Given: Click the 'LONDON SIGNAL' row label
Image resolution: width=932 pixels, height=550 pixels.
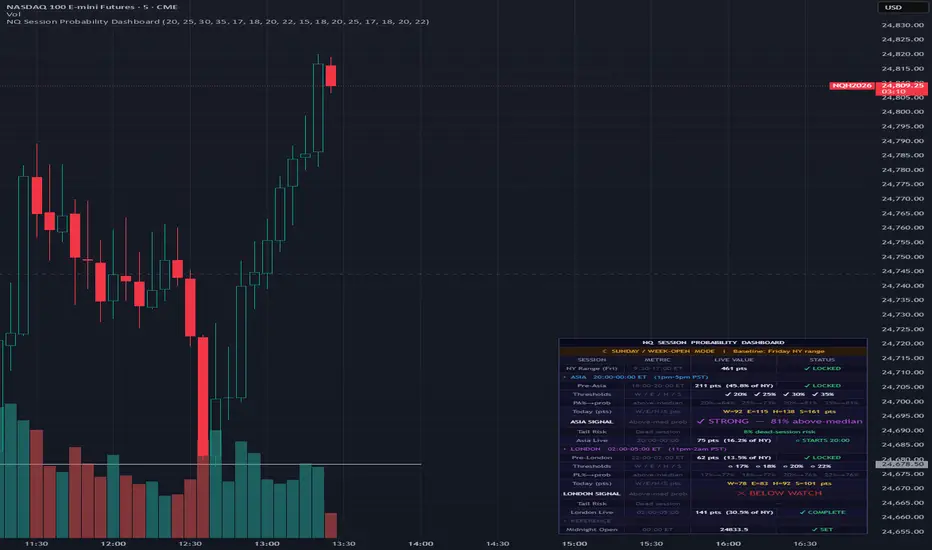Looking at the screenshot, I should (591, 494).
